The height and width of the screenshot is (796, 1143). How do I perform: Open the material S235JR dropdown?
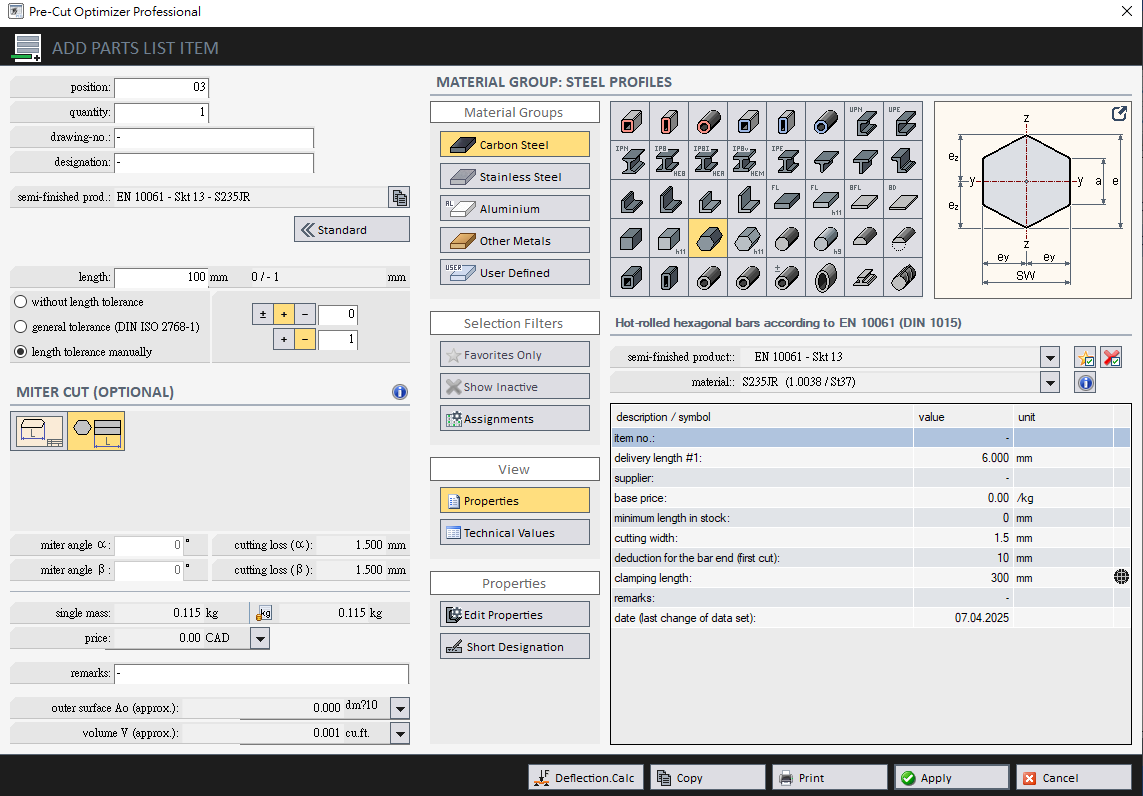pyautogui.click(x=1049, y=382)
